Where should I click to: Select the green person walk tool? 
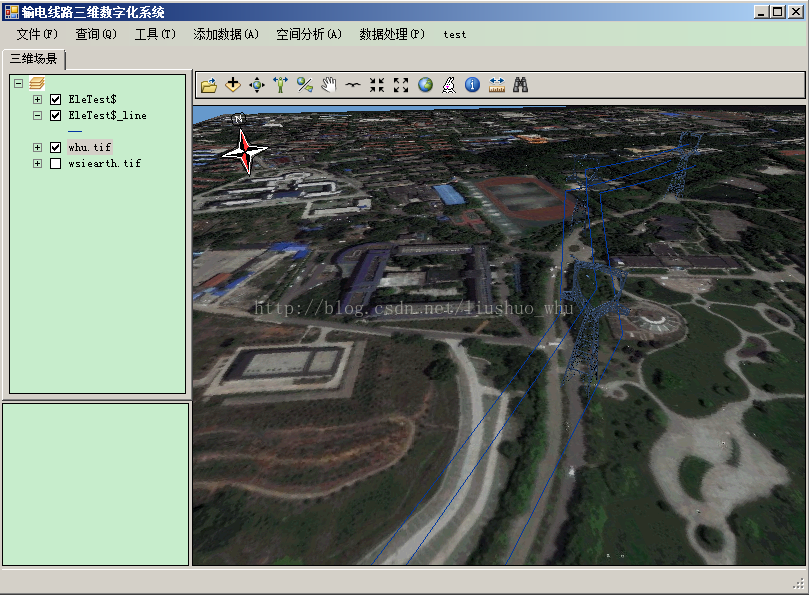click(x=281, y=85)
